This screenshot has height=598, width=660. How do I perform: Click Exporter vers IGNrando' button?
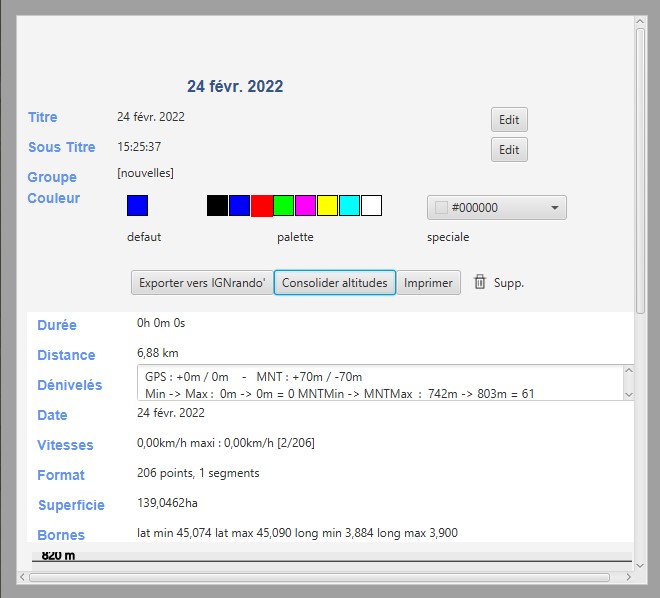[x=201, y=283]
